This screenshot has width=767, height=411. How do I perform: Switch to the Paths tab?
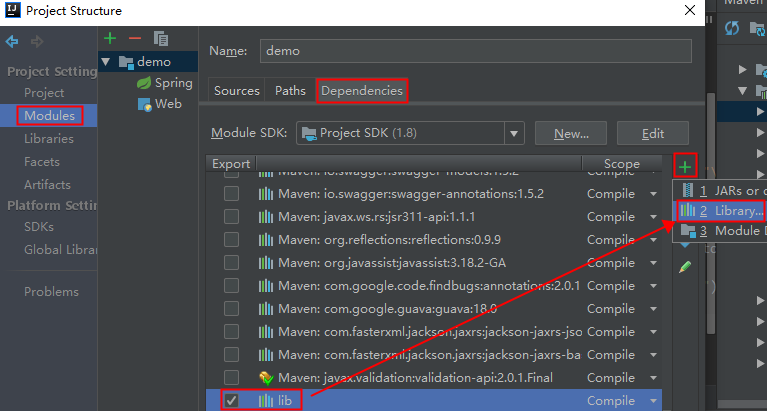(290, 91)
